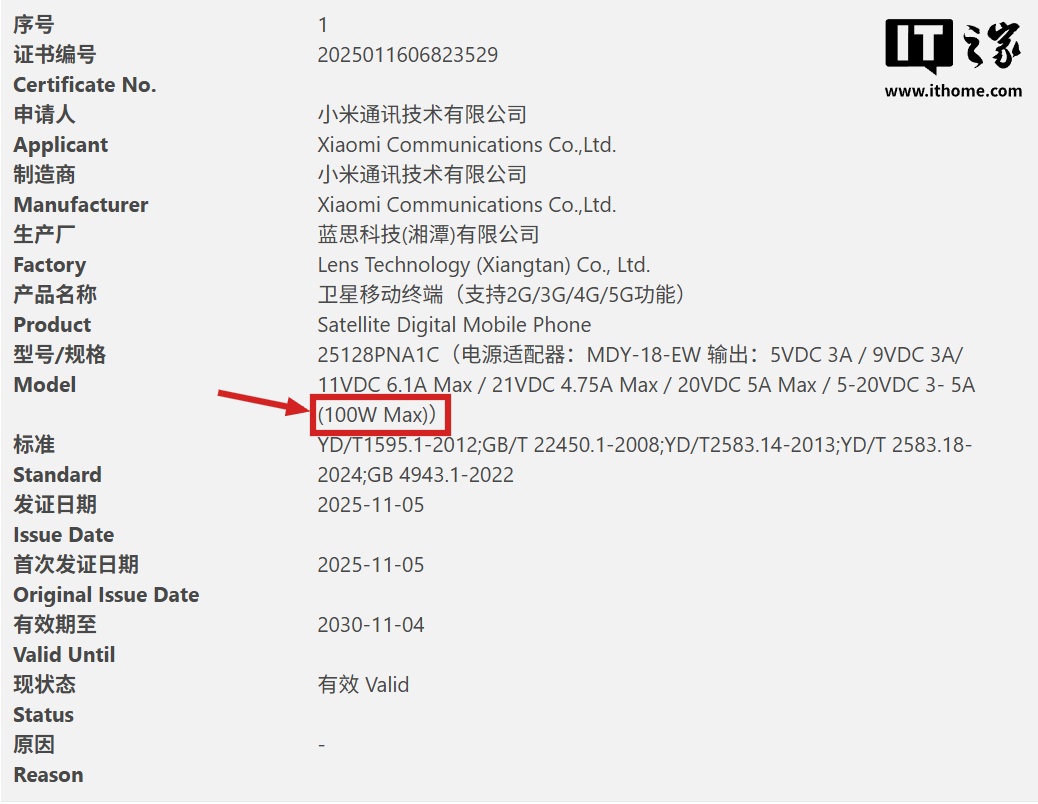The image size is (1038, 804).
Task: Click the "Original Issue Date" label
Action: [106, 595]
